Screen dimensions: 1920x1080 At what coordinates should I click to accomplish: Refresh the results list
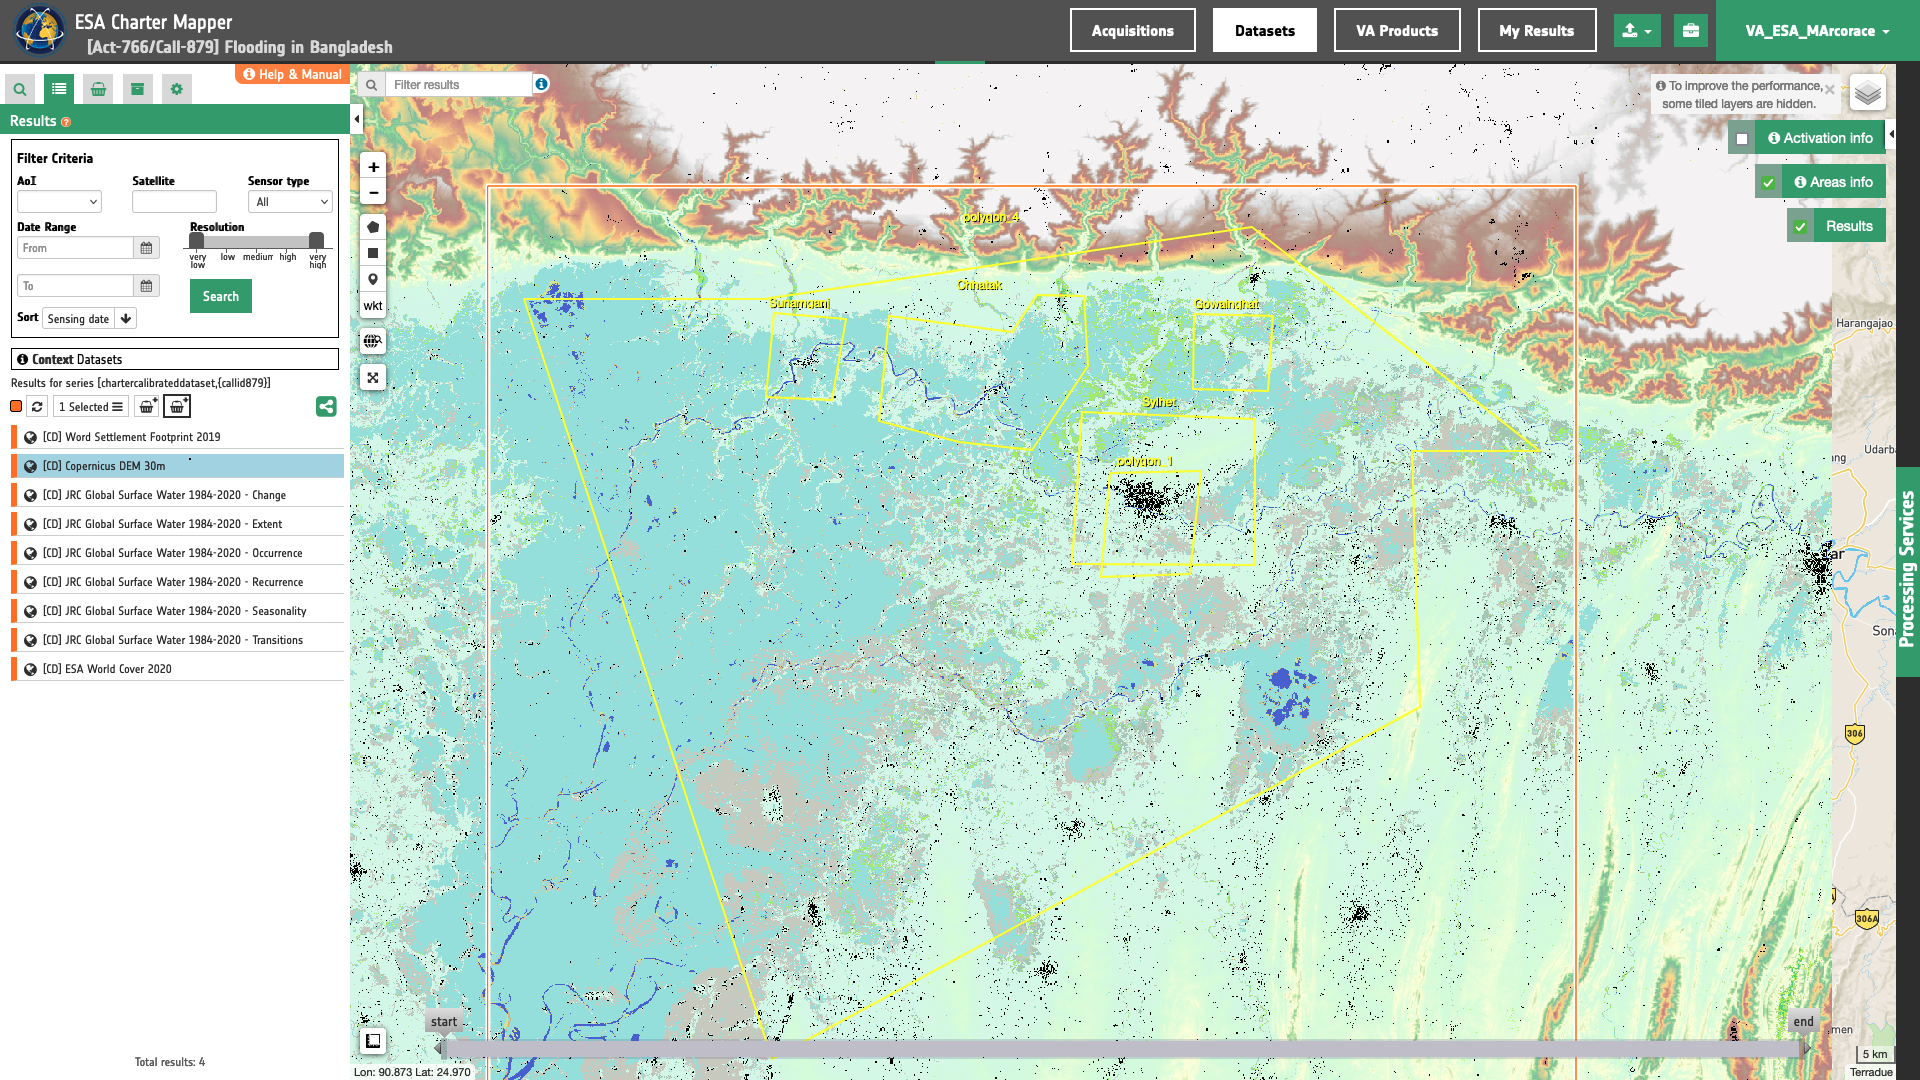[37, 407]
